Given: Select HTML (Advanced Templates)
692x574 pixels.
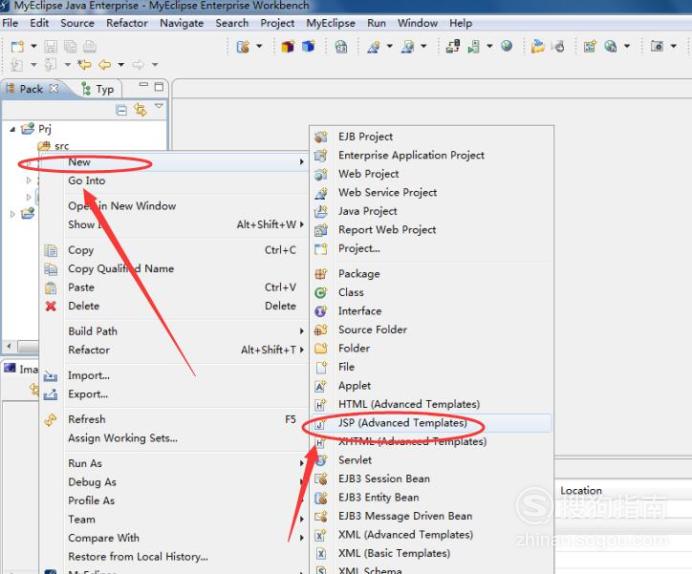Looking at the screenshot, I should click(x=432, y=404).
